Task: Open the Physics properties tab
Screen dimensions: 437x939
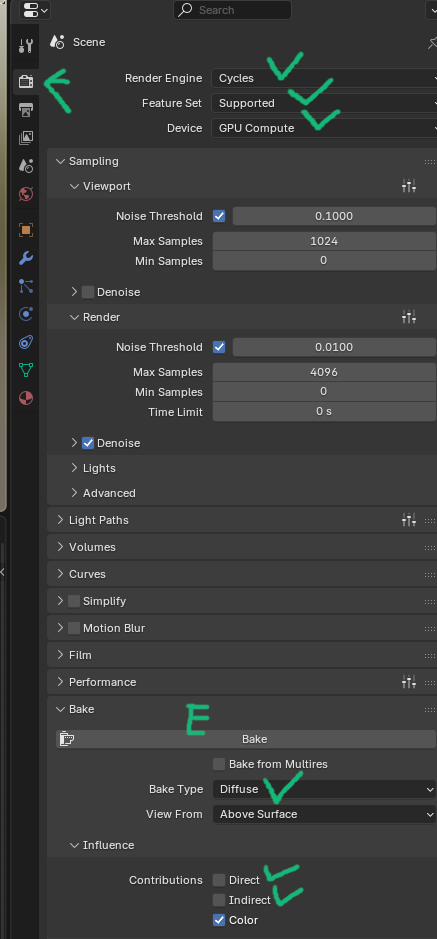Action: (x=26, y=314)
